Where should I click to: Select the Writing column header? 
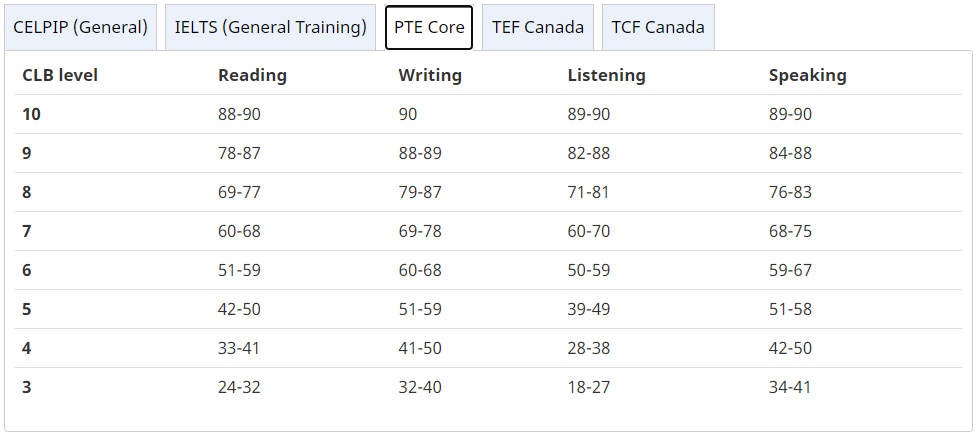430,75
